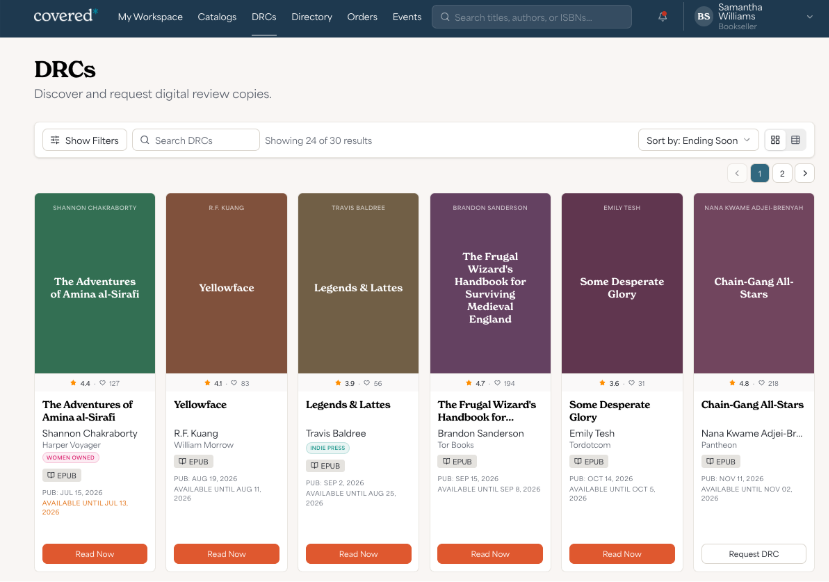The image size is (829, 582).
Task: Go to page 2 of results
Action: (782, 173)
